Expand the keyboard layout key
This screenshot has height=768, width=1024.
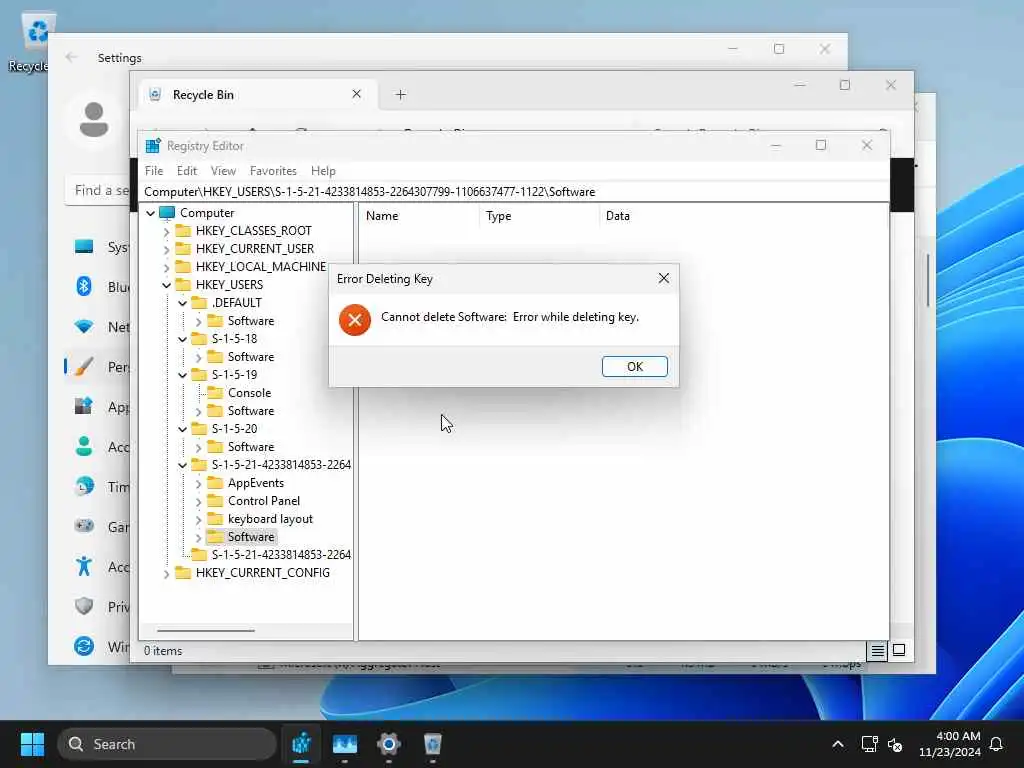click(x=199, y=519)
